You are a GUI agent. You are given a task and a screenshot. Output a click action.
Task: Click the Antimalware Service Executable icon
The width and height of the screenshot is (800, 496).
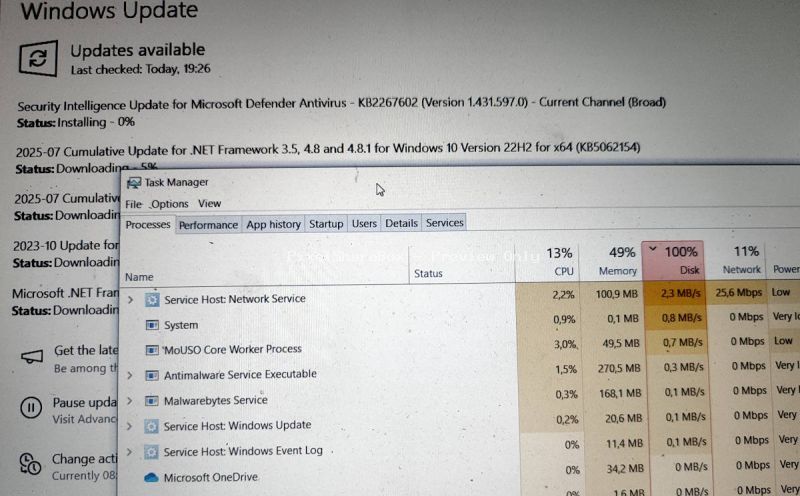tap(152, 375)
